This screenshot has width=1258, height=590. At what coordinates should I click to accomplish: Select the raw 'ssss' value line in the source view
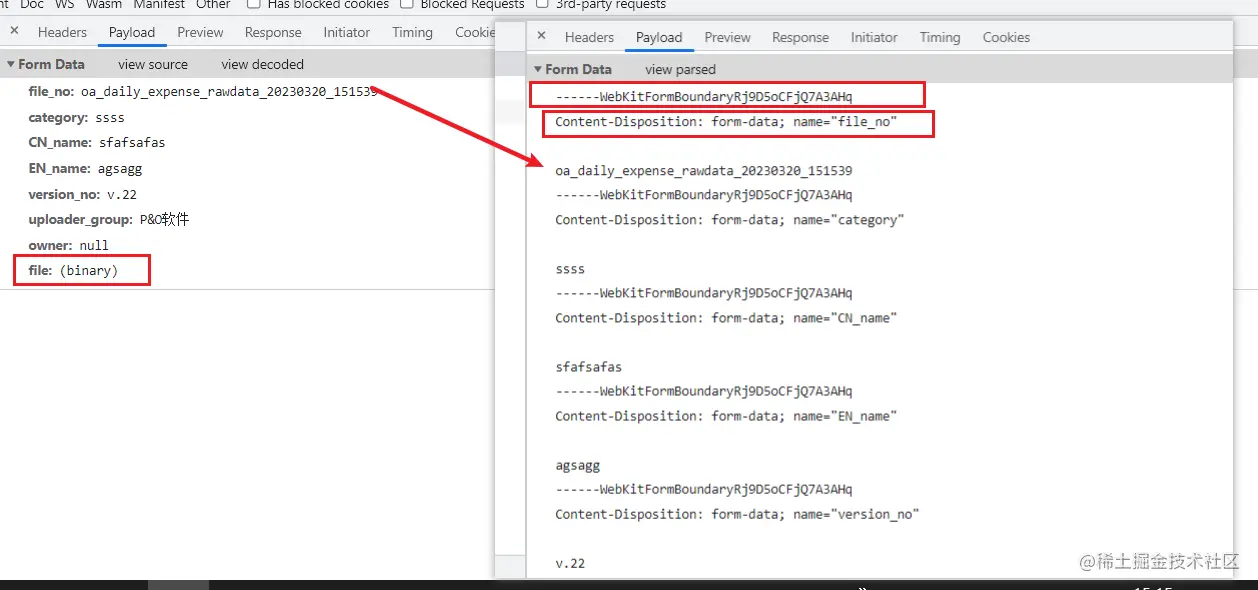(570, 269)
